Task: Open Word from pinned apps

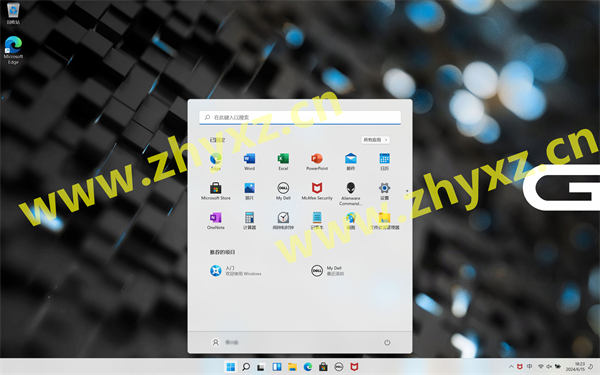Action: click(x=249, y=161)
